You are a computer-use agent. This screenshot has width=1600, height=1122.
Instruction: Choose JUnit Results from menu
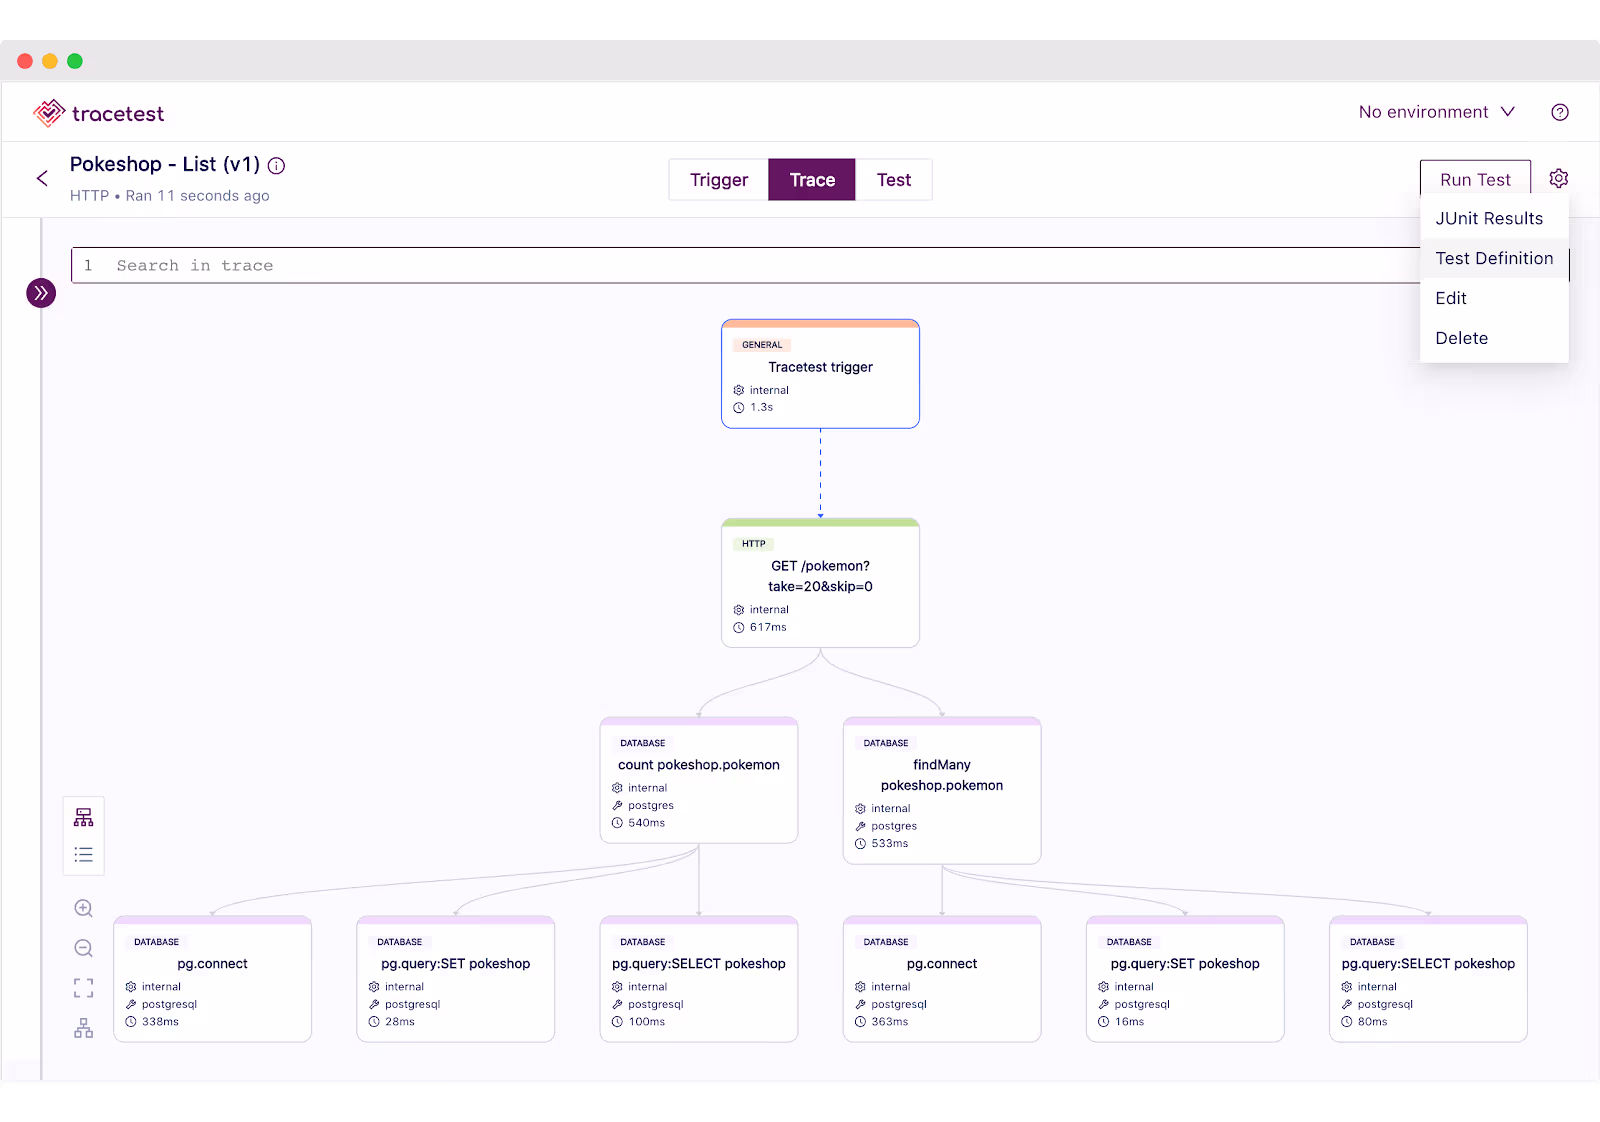(1494, 218)
